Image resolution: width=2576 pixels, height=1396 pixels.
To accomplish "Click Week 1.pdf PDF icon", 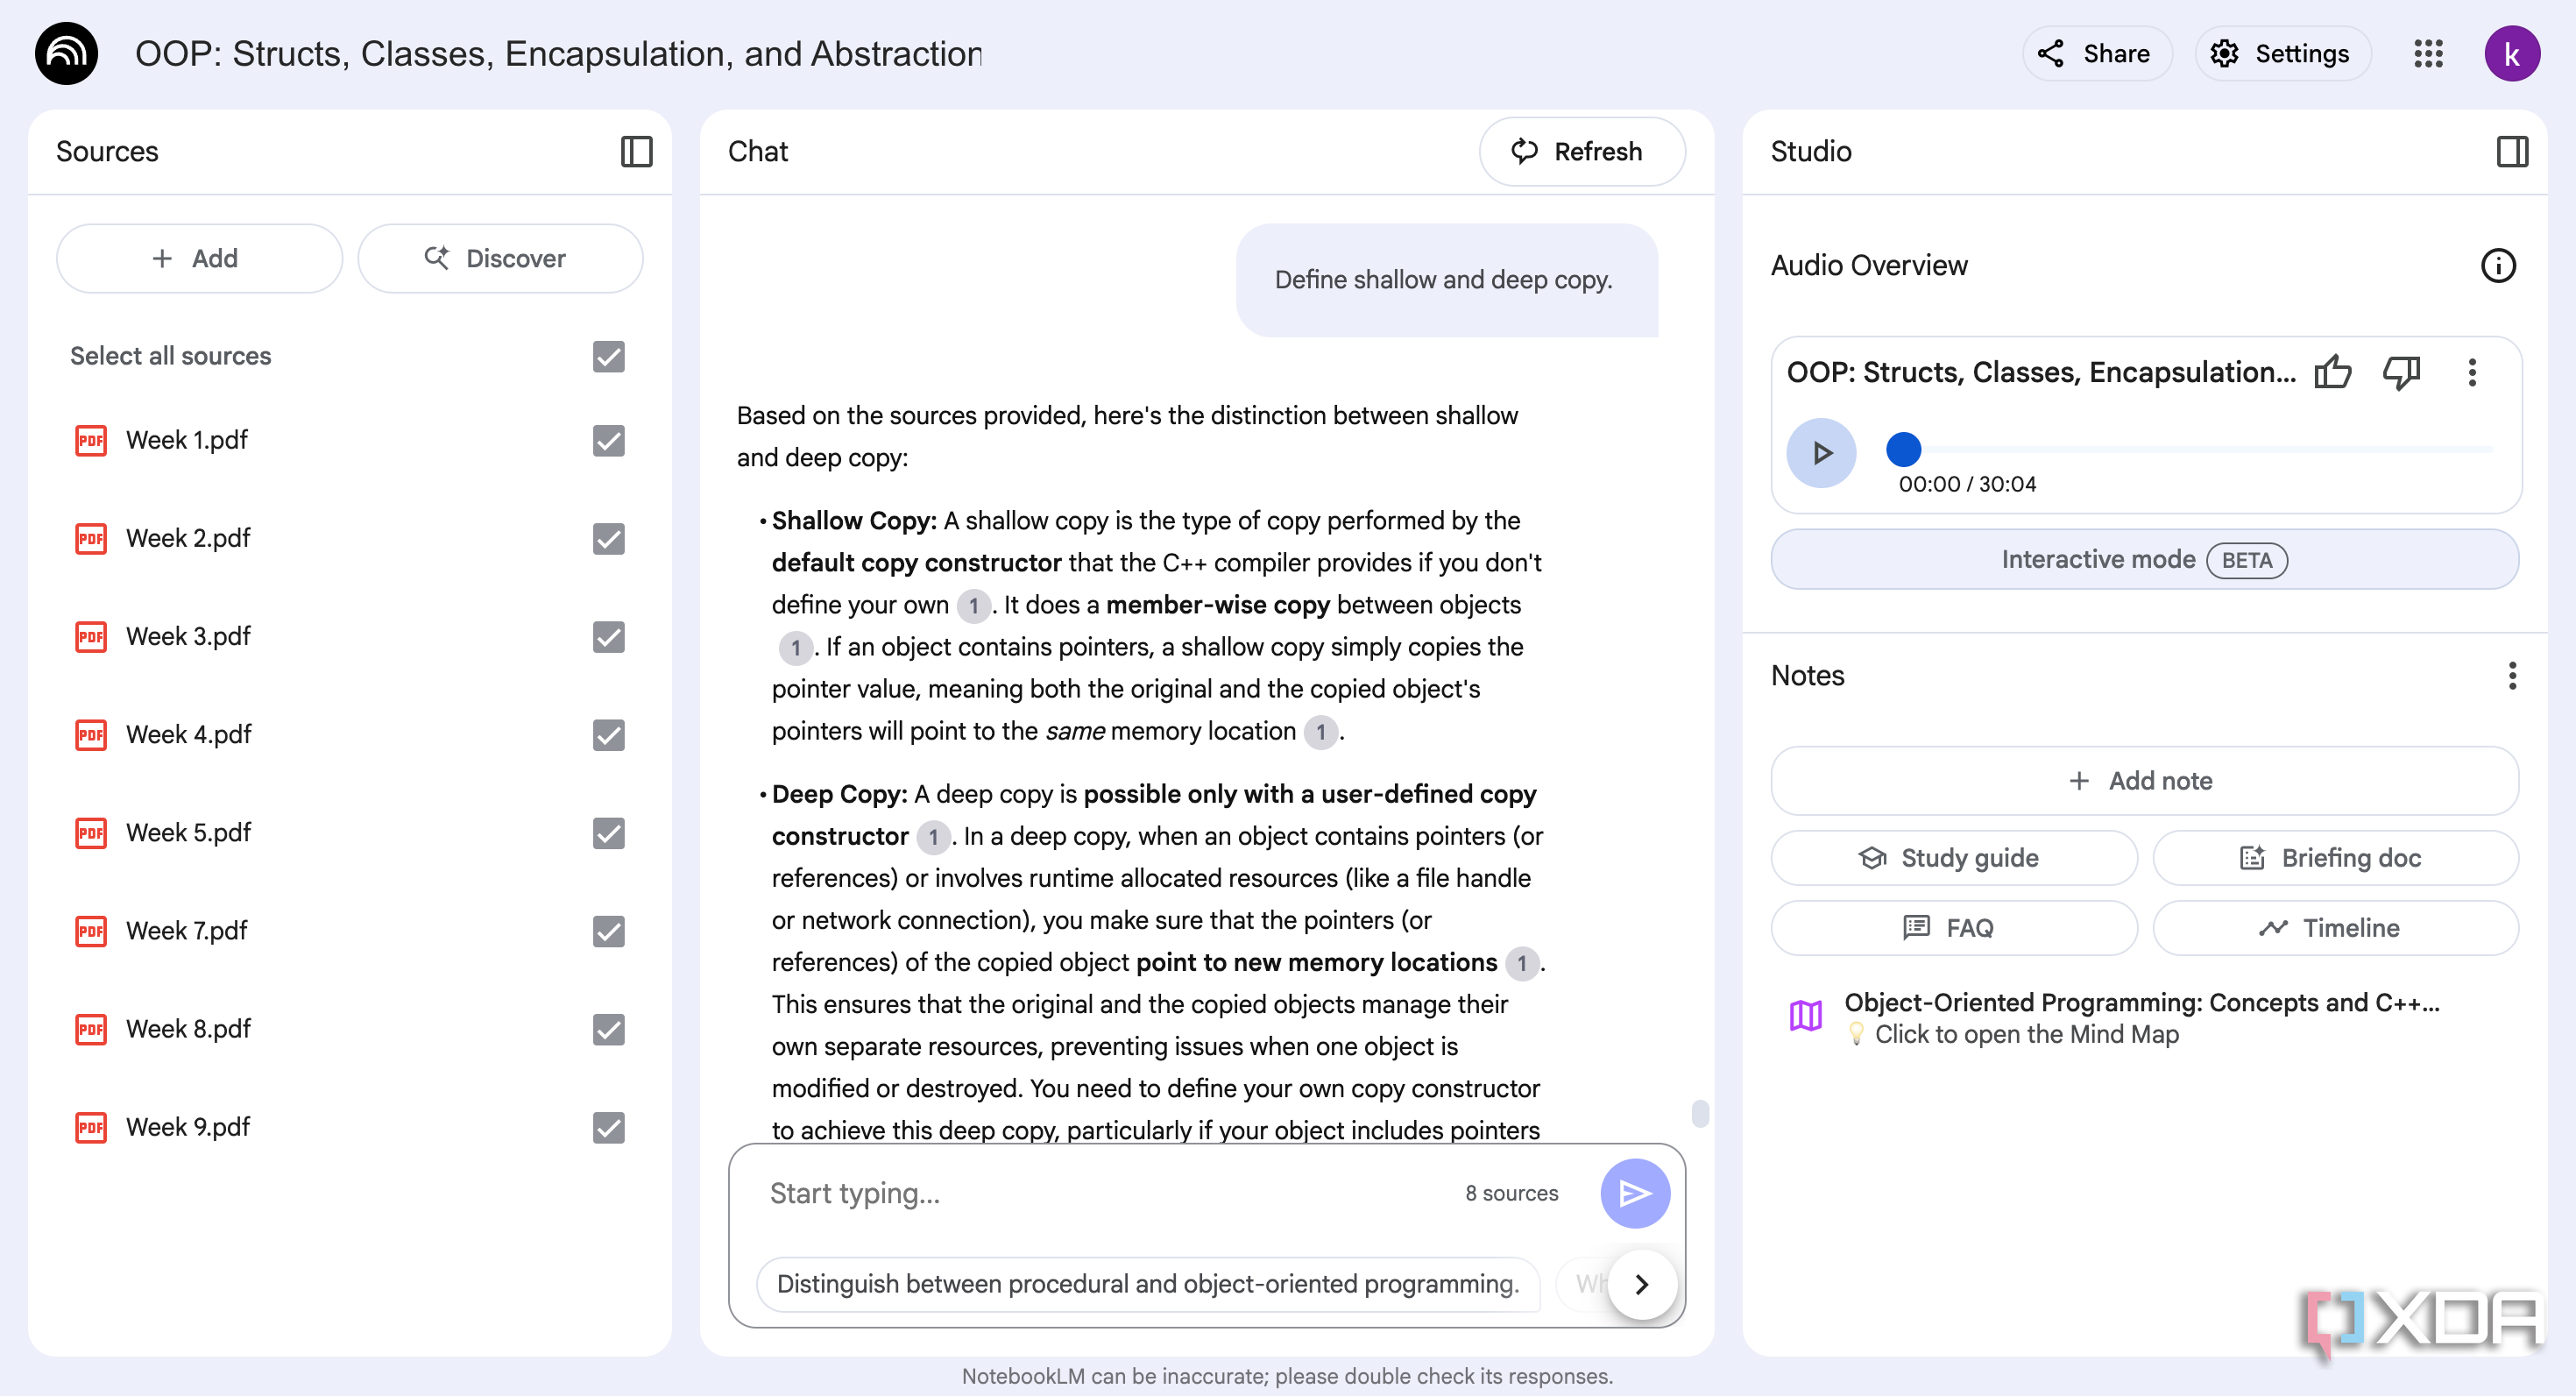I will pos(91,440).
